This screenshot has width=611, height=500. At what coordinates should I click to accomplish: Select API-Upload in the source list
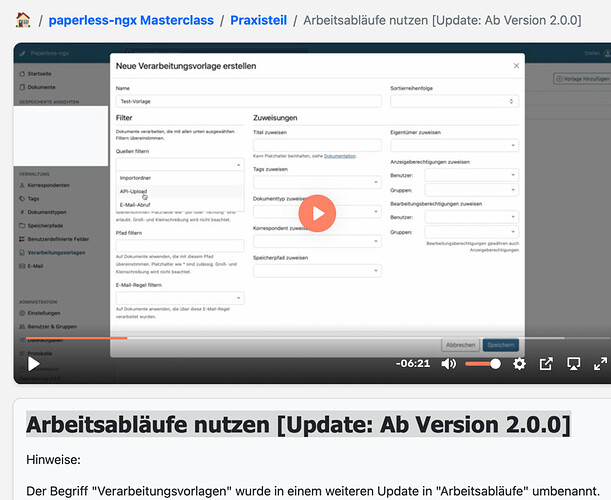(x=180, y=191)
